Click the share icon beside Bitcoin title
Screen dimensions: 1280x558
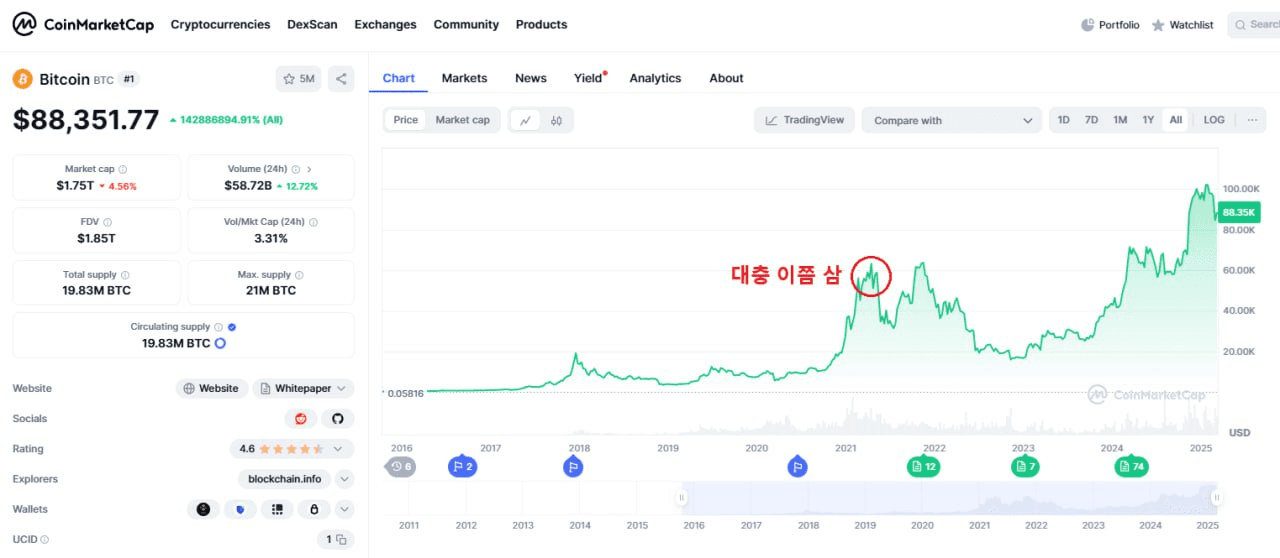[341, 79]
